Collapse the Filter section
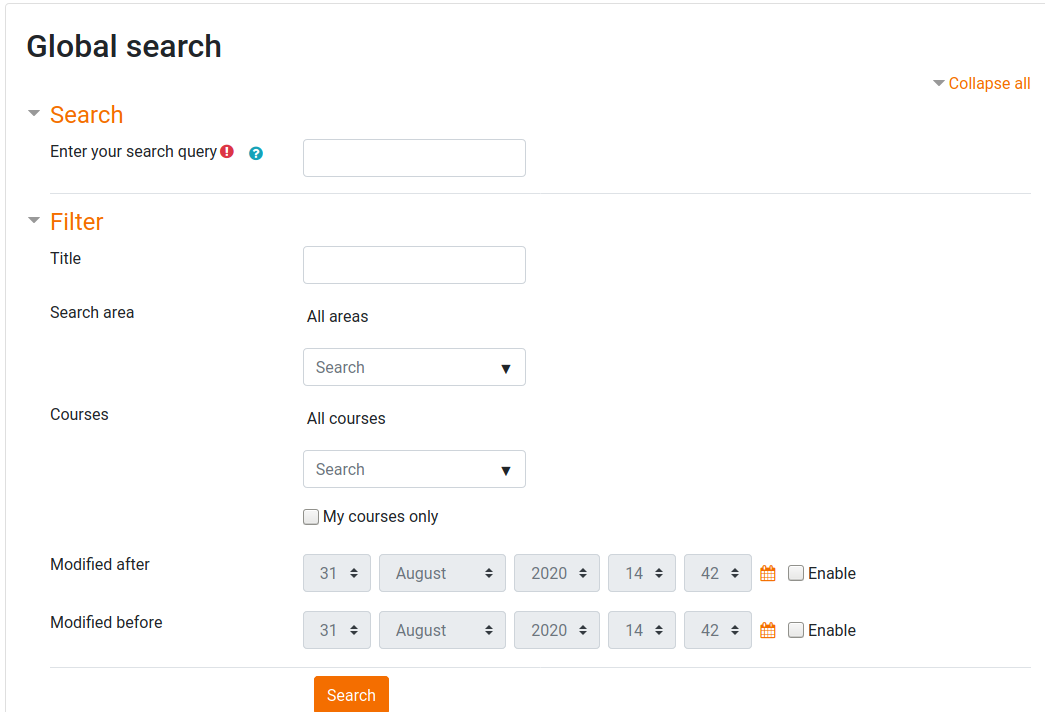The image size is (1045, 712). pos(34,221)
